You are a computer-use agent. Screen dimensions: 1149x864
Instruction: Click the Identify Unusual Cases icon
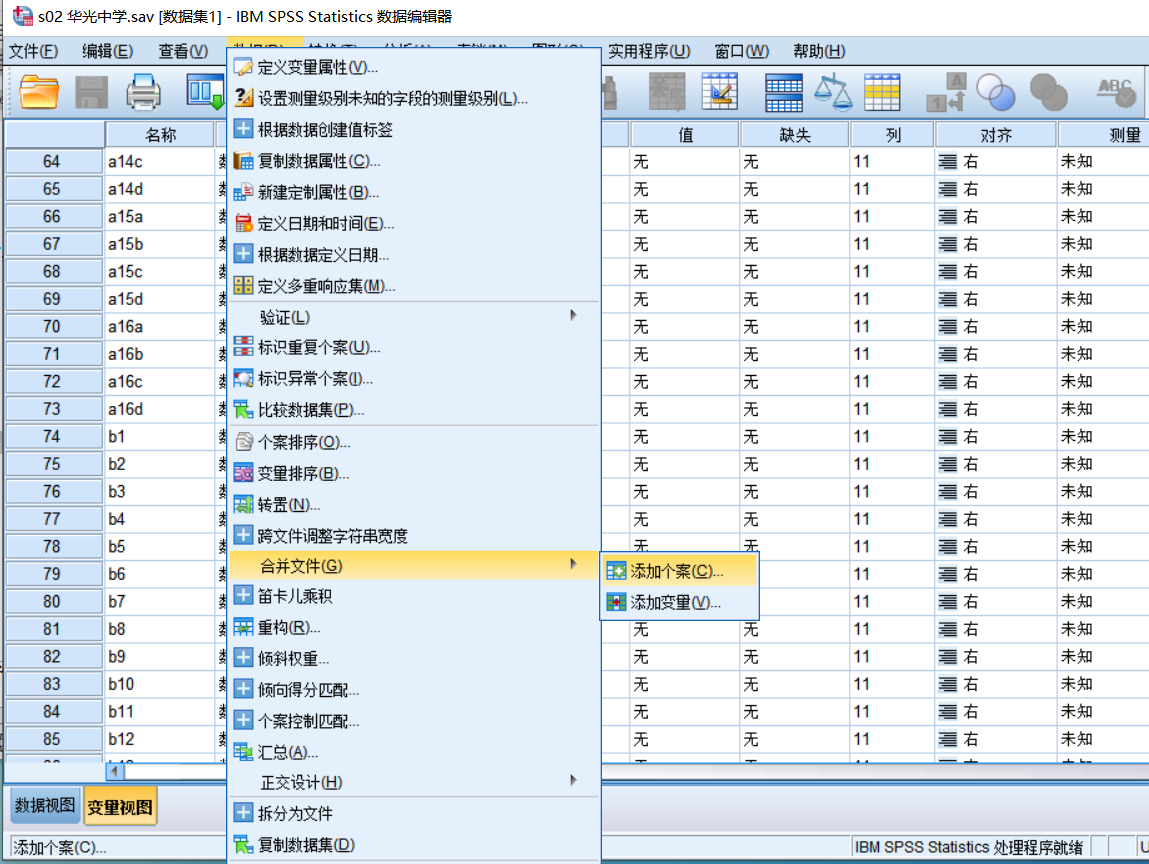point(243,378)
